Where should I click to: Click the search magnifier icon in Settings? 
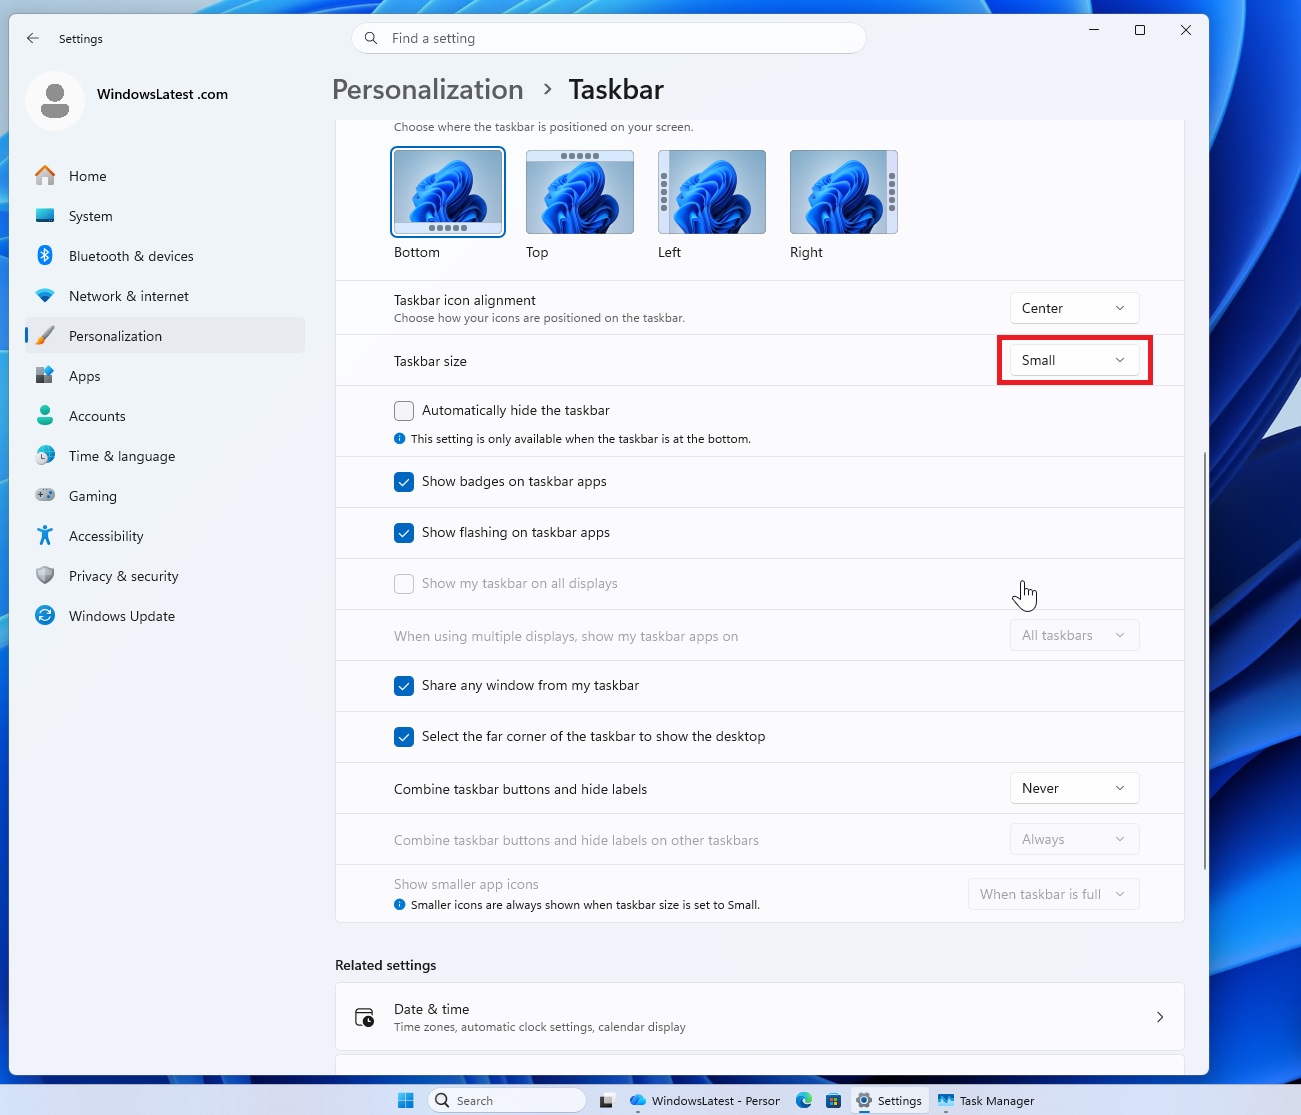pos(371,38)
